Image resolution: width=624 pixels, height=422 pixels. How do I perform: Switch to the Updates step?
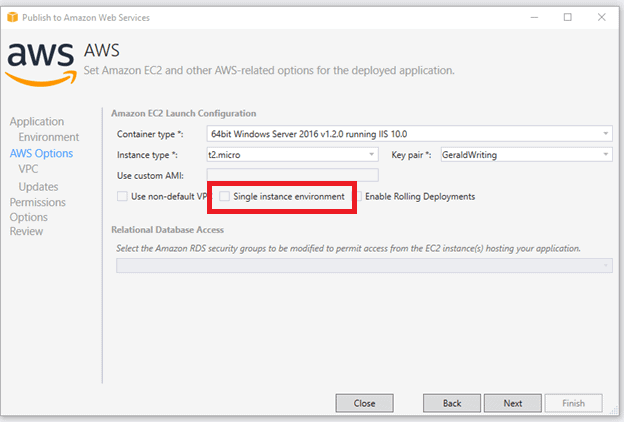coord(38,186)
